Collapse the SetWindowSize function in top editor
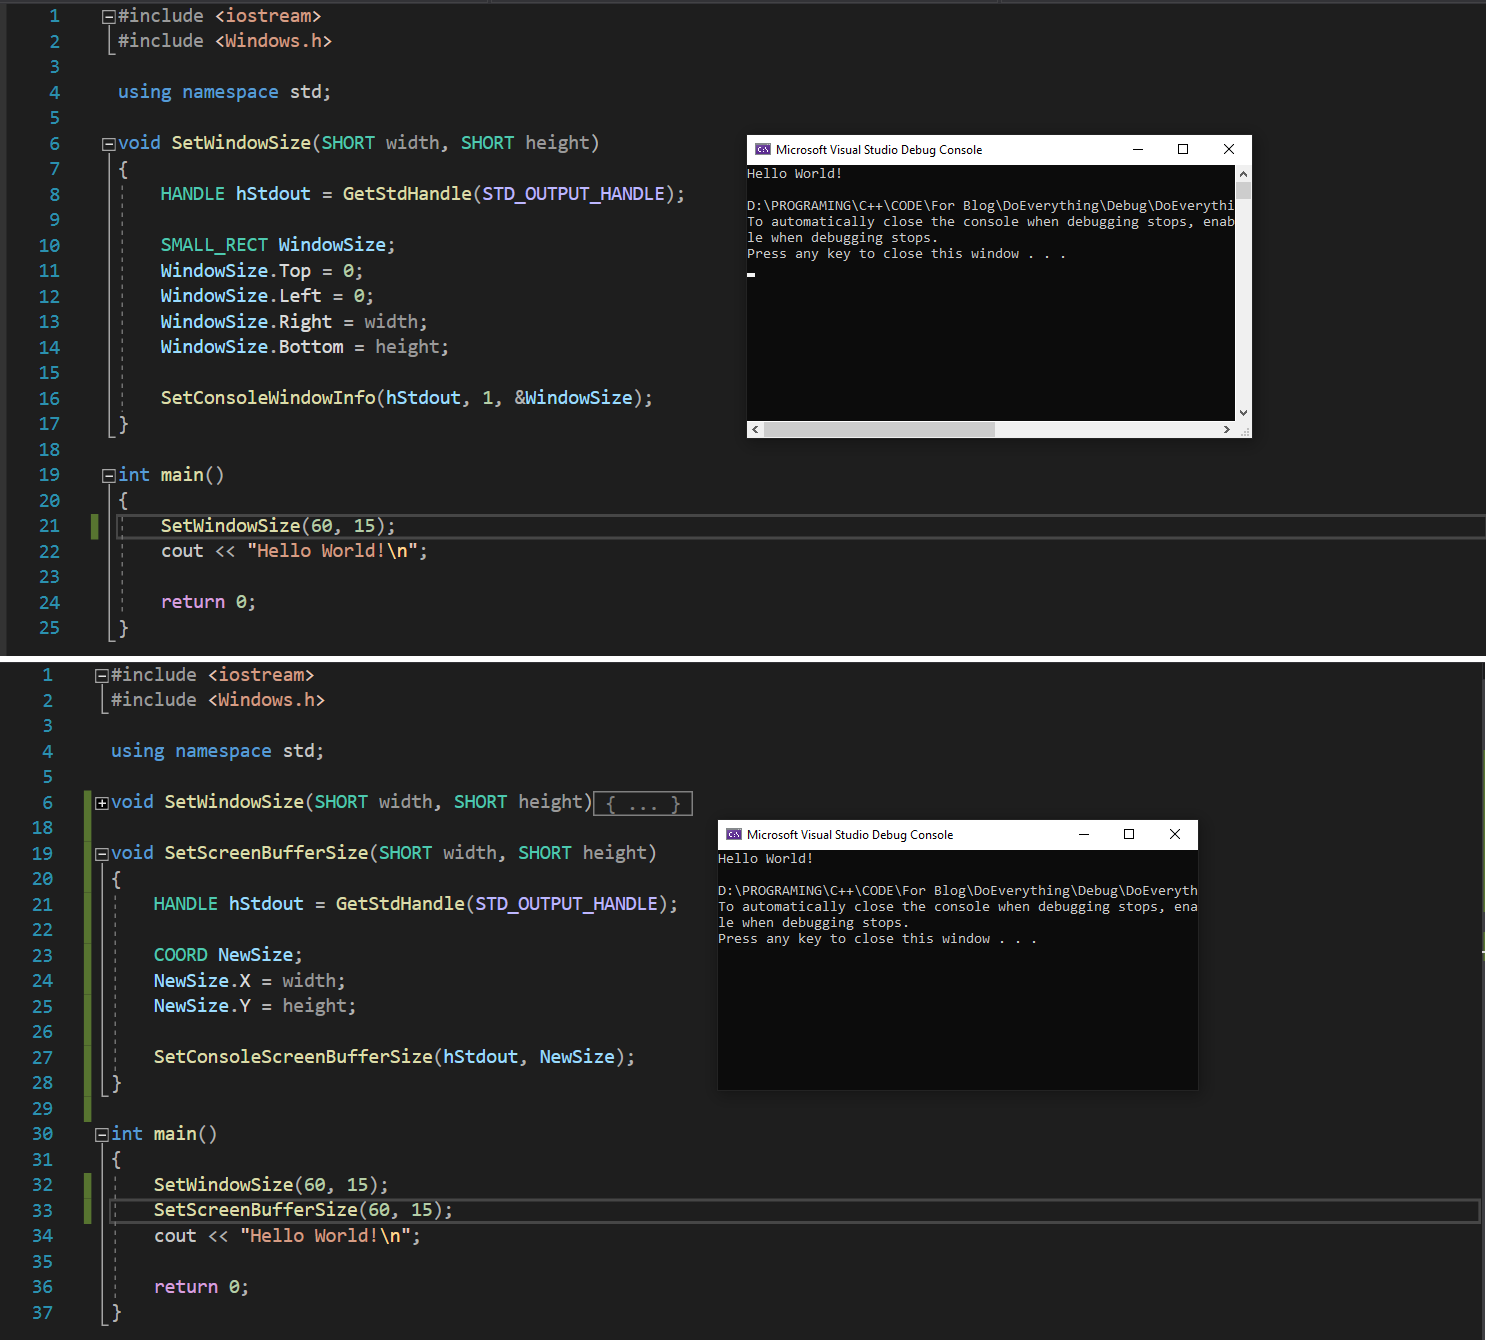The width and height of the screenshot is (1486, 1340). coord(108,142)
